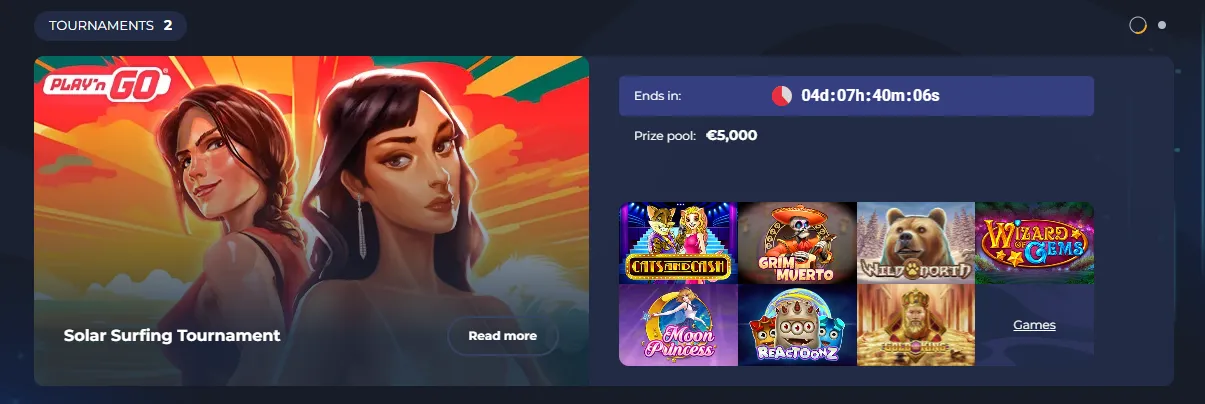Click the countdown timer text
Screen dimensions: 1205x404
click(x=871, y=96)
